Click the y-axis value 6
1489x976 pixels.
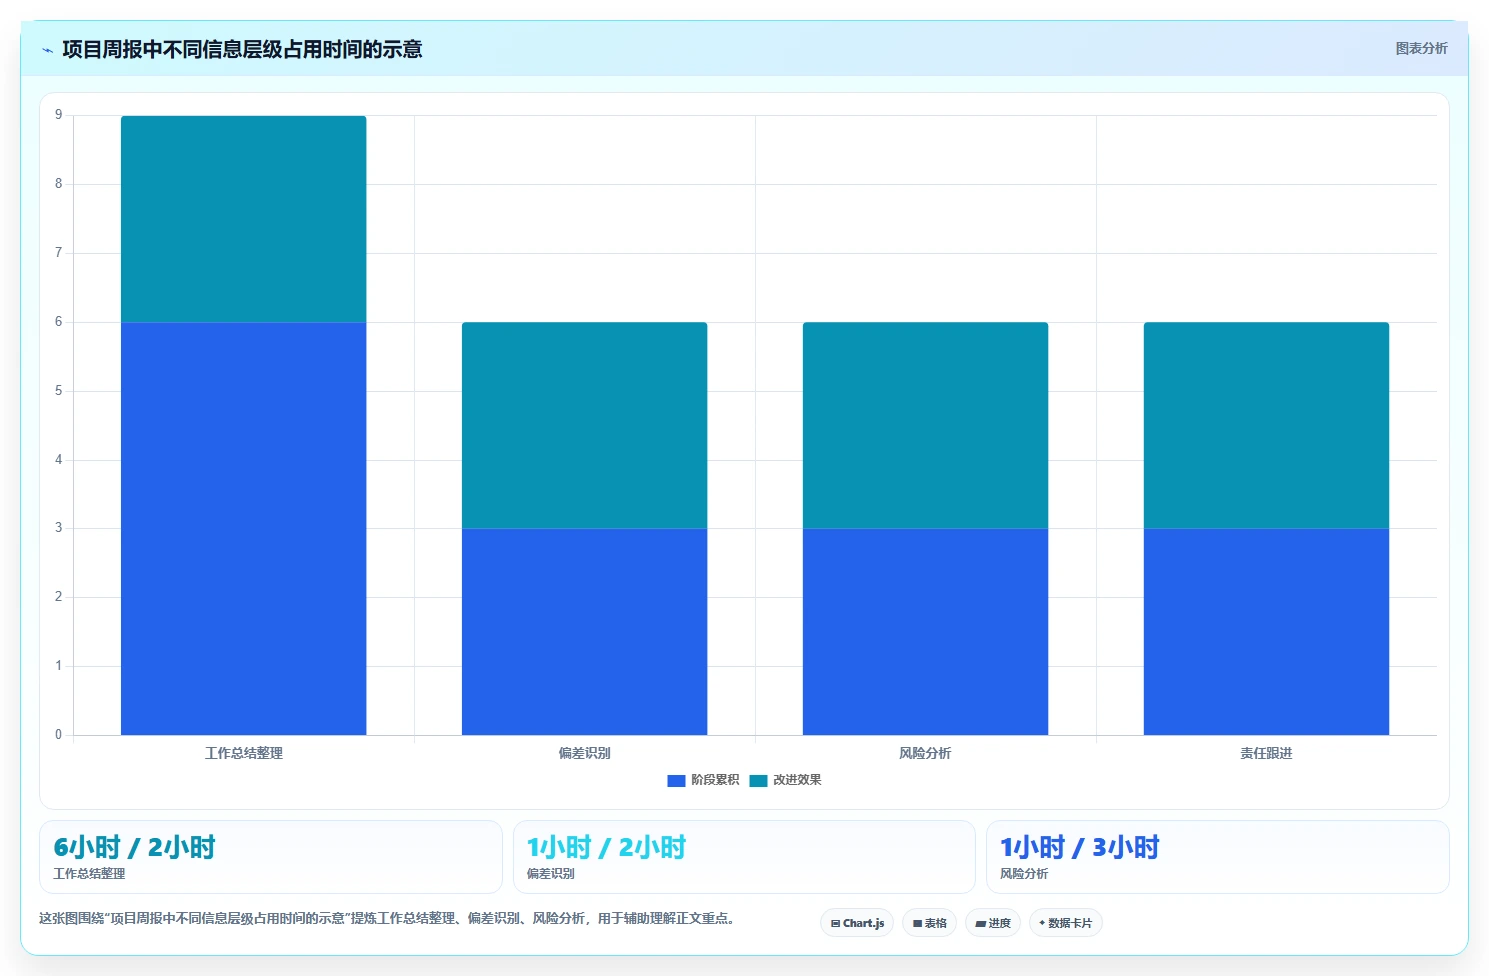(58, 322)
